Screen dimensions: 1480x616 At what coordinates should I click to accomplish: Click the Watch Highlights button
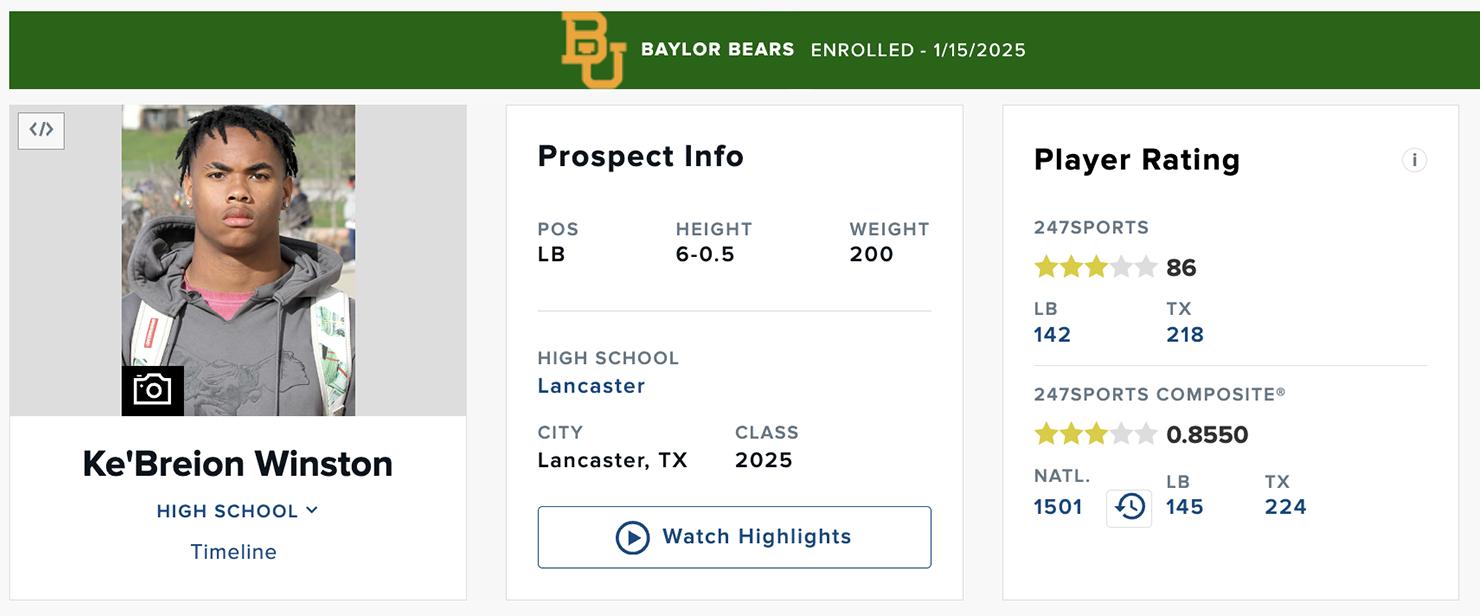pyautogui.click(x=734, y=537)
